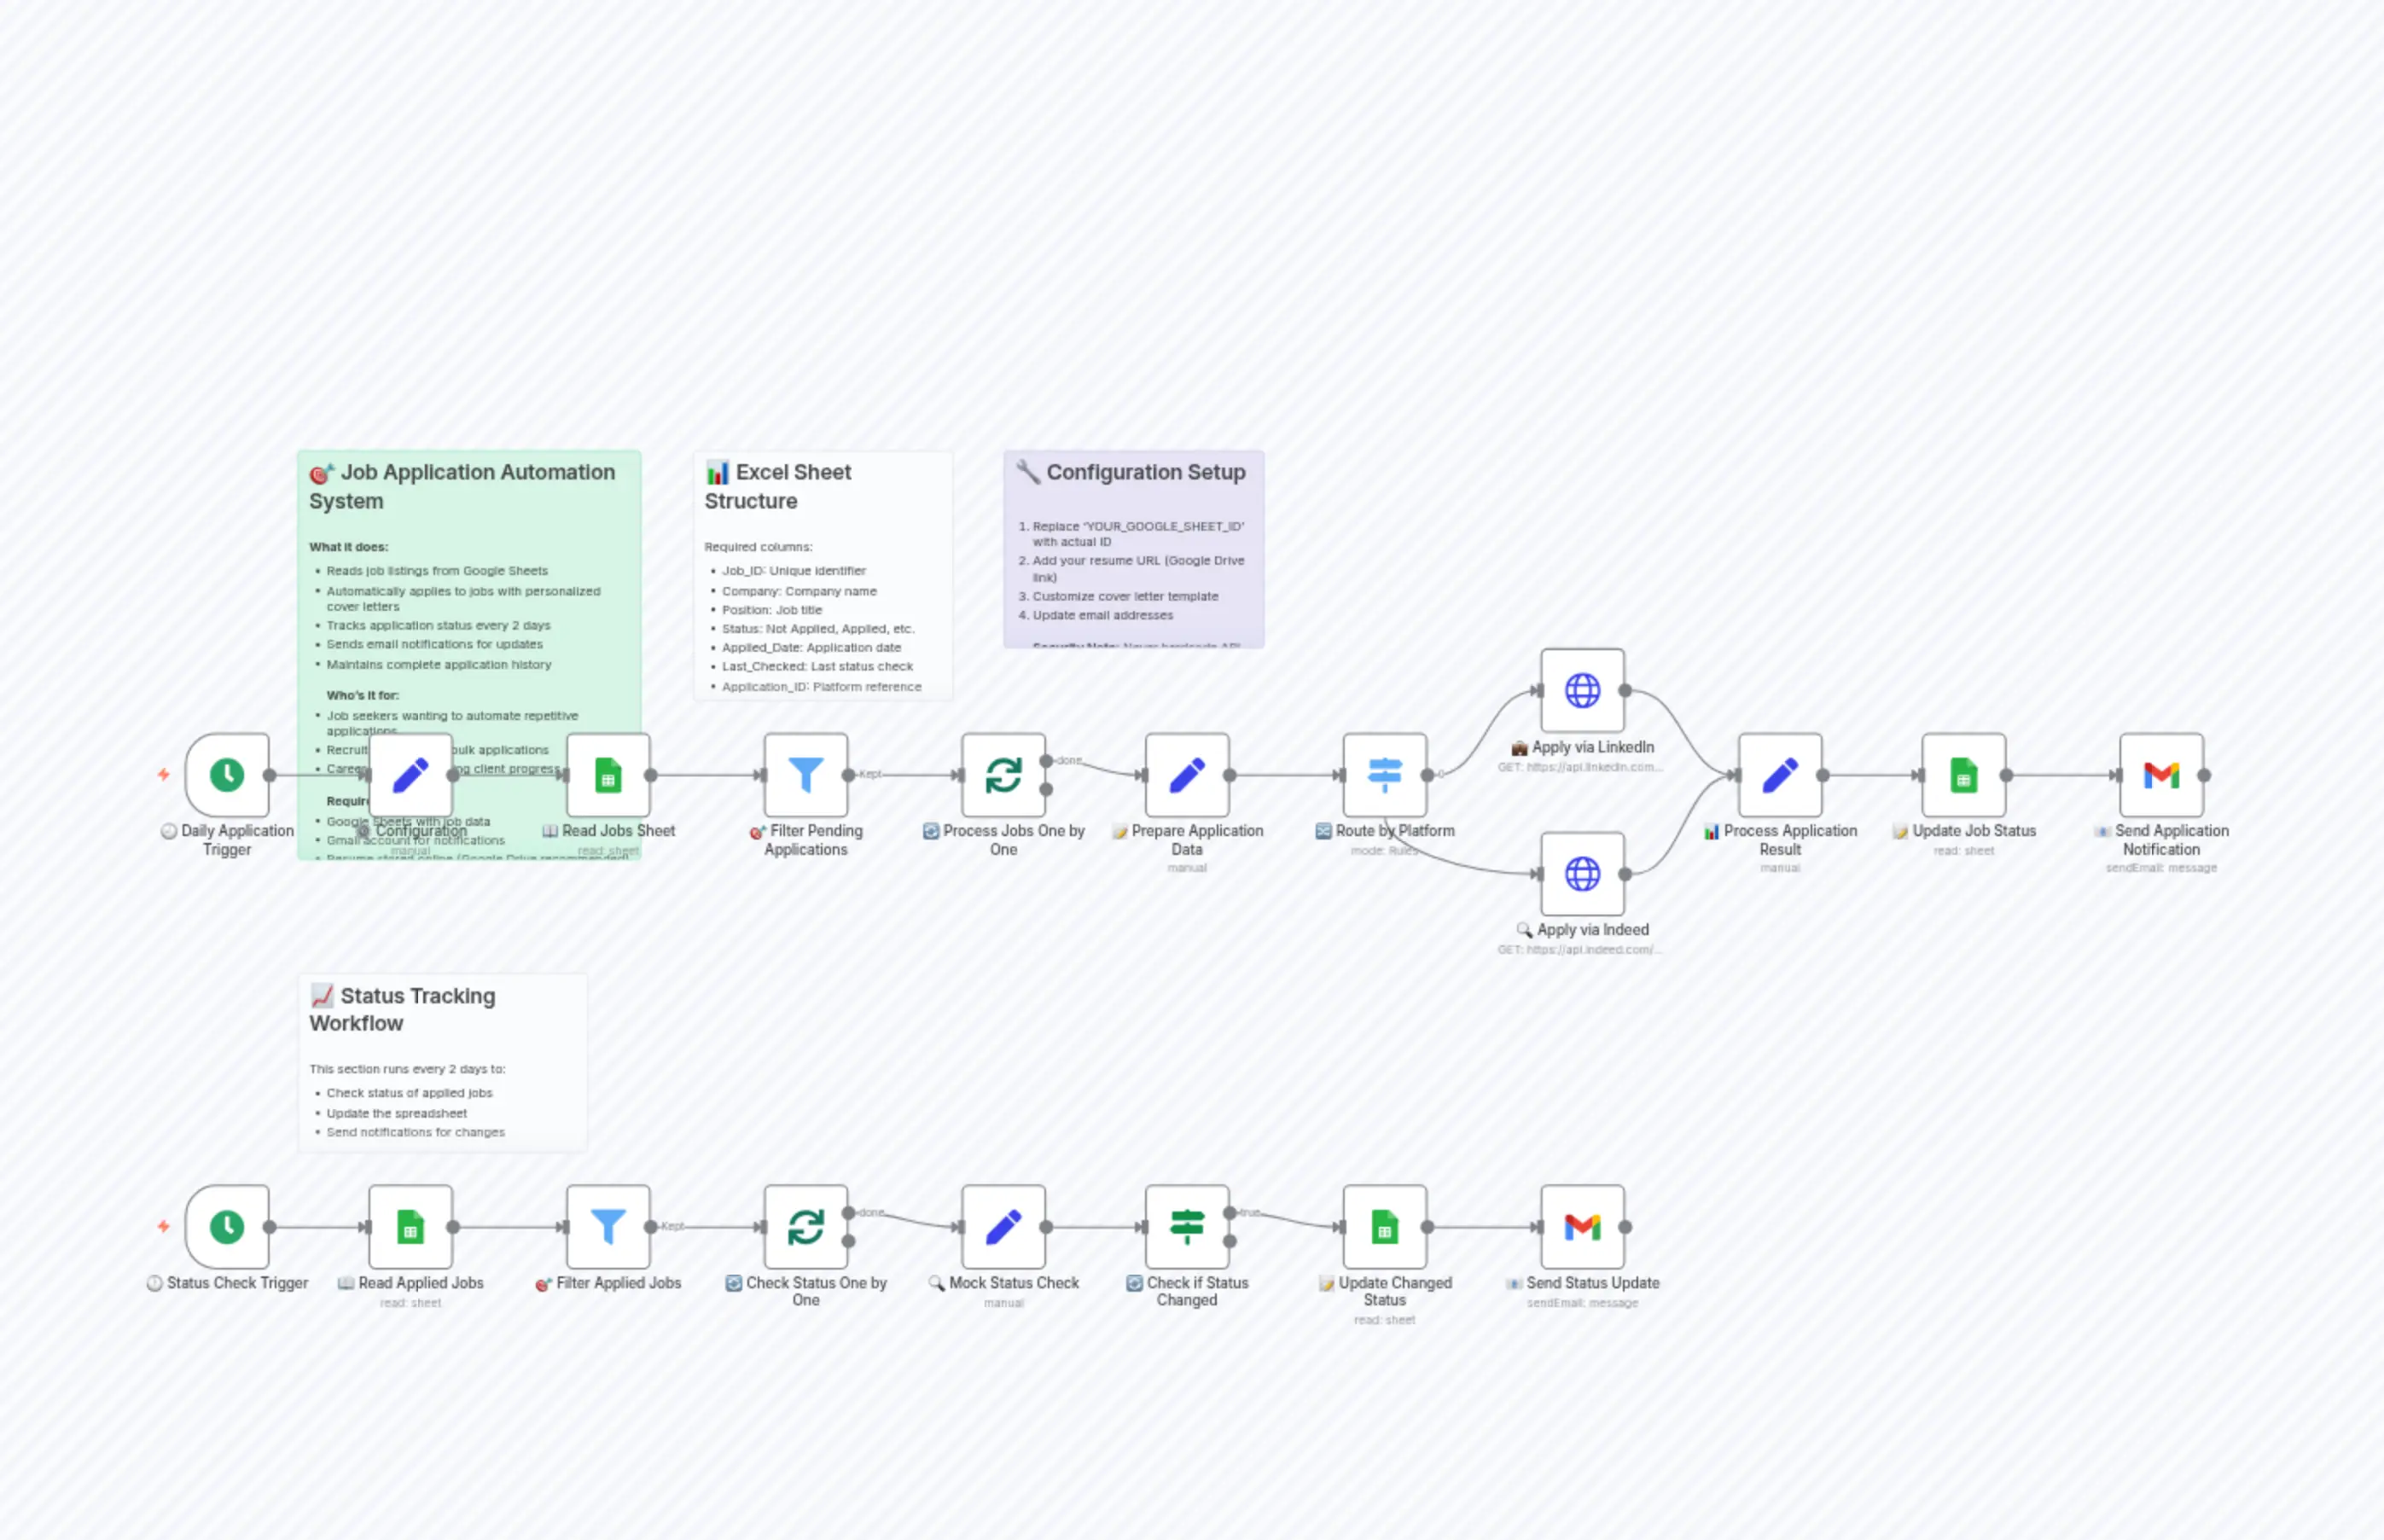Click the Process Jobs One by One loop node
This screenshot has height=1540, width=2384.
click(1003, 775)
